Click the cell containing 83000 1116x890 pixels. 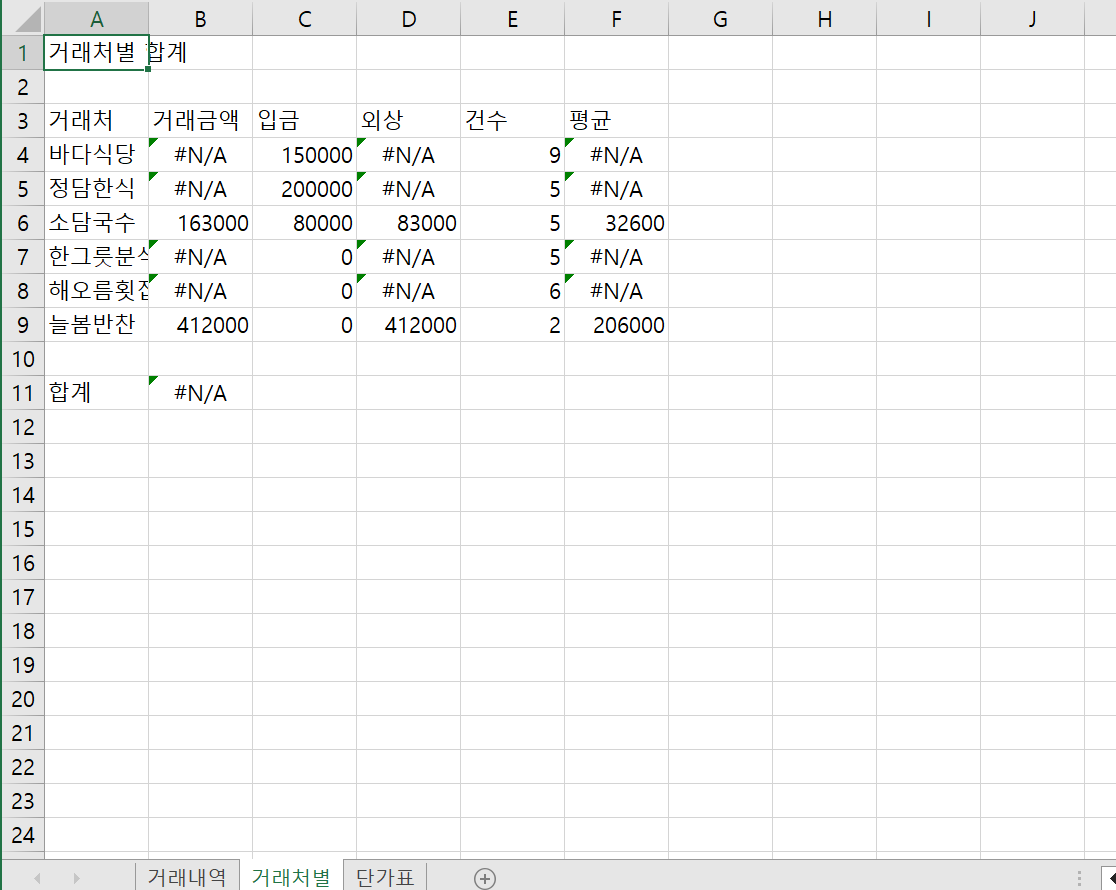pos(408,223)
